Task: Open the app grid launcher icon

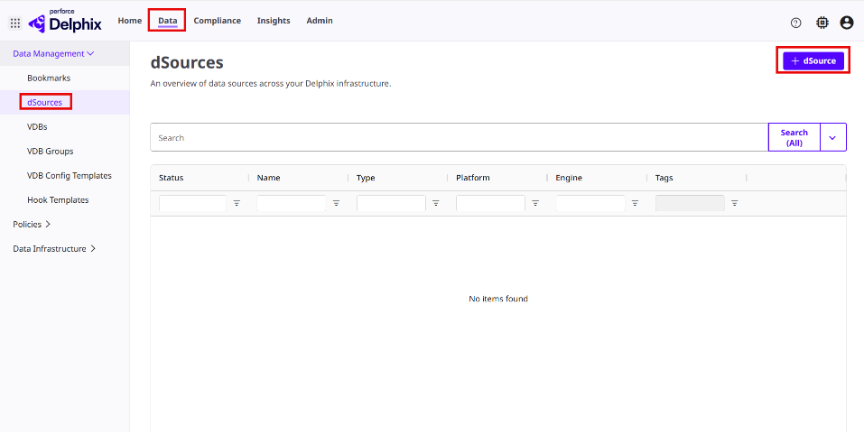Action: click(15, 23)
